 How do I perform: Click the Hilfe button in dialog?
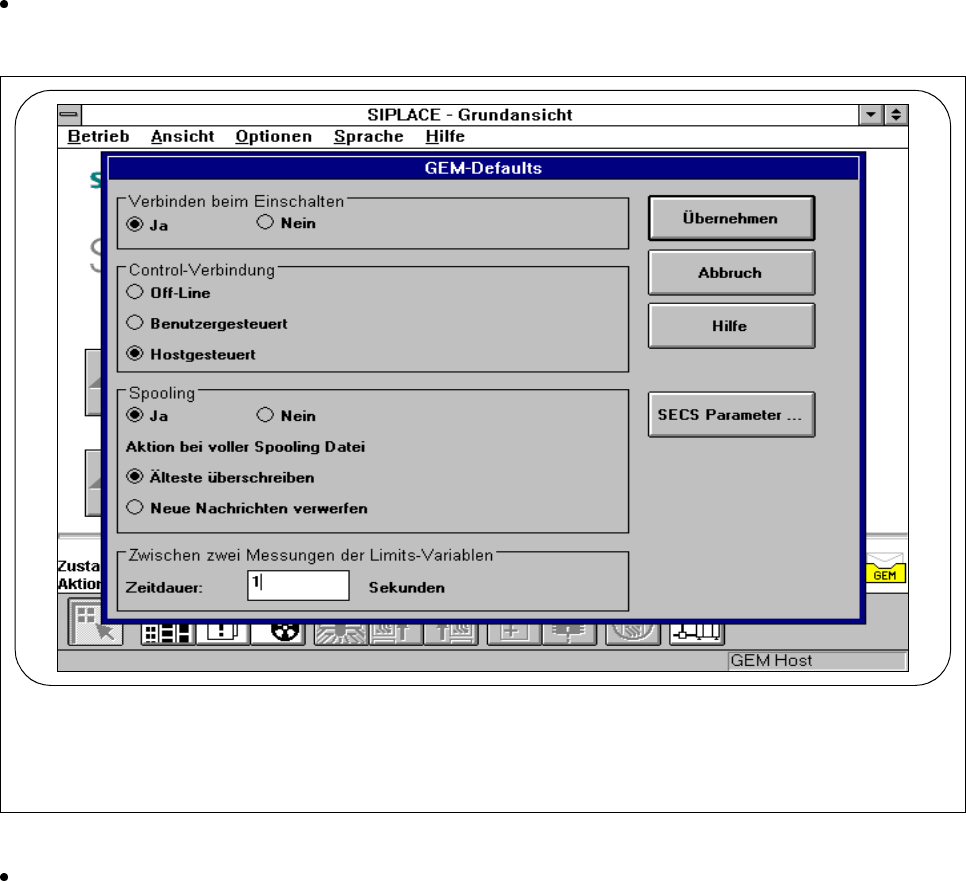click(731, 326)
